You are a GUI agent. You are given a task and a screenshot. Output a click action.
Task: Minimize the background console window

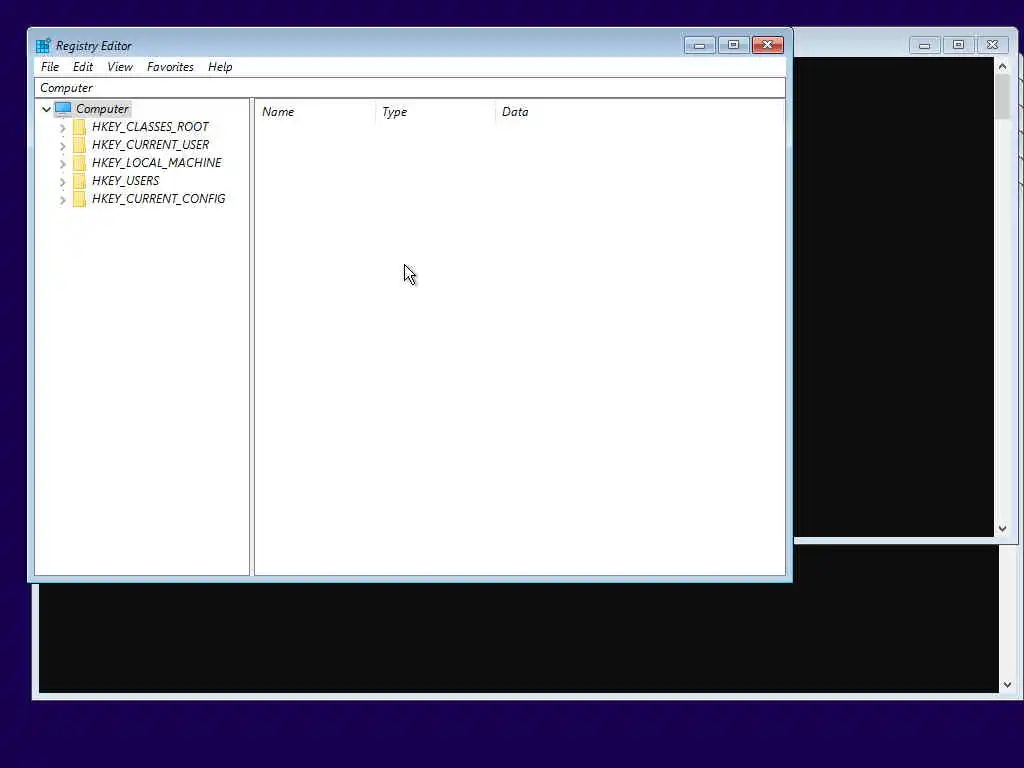[924, 45]
